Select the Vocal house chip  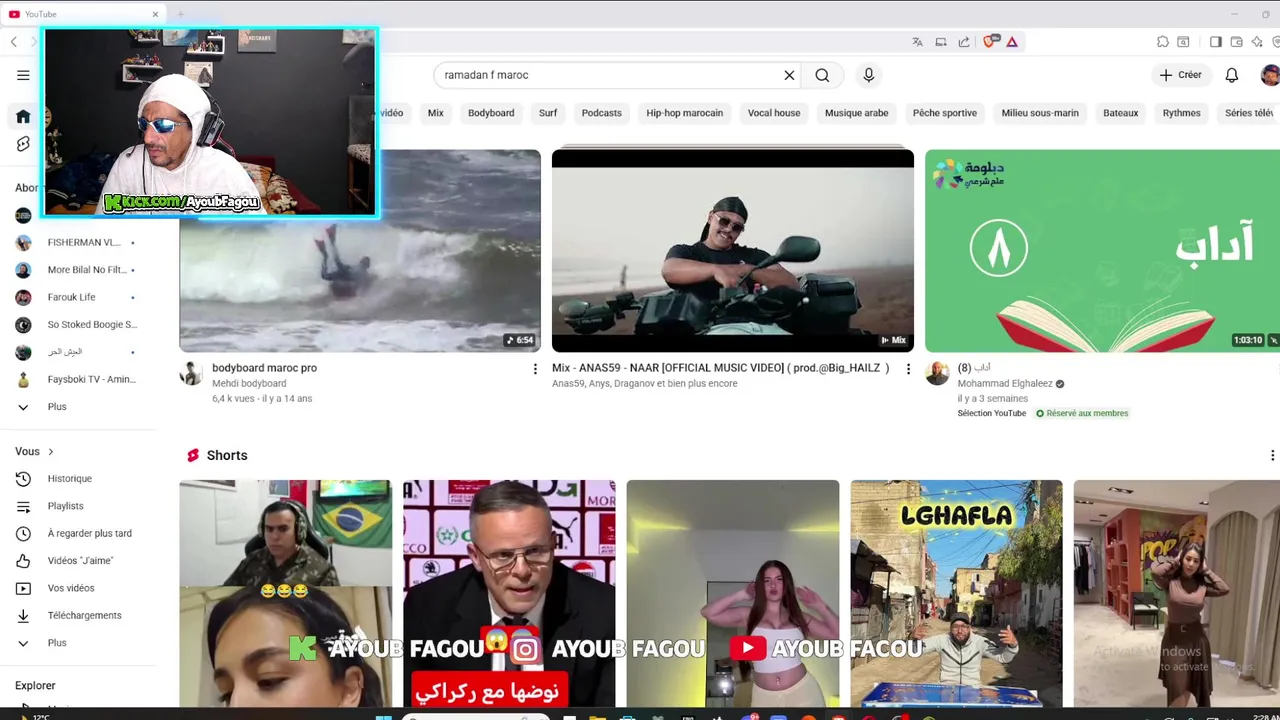[x=774, y=113]
